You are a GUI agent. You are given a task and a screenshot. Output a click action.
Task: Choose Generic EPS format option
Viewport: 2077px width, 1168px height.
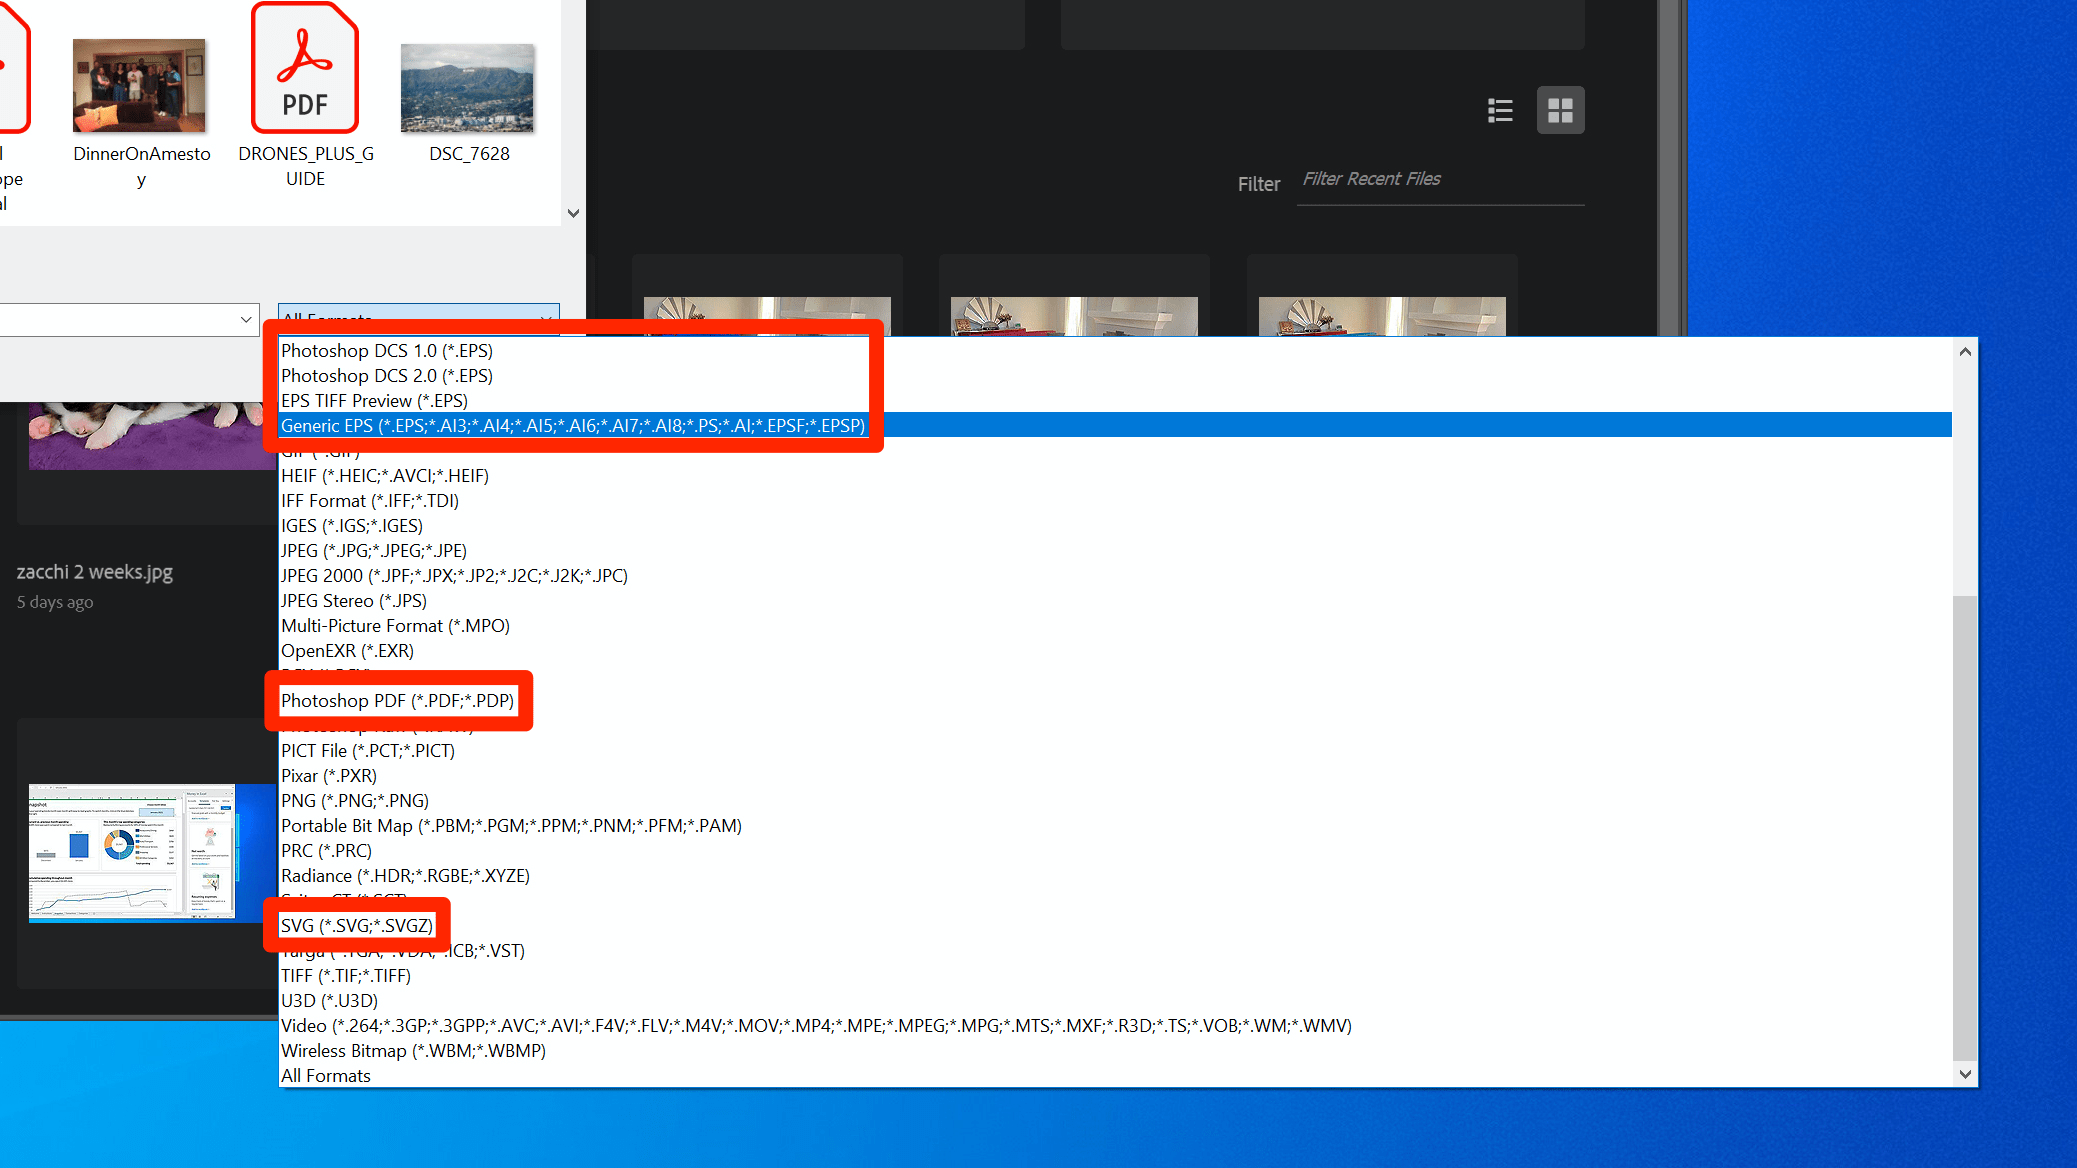[572, 426]
